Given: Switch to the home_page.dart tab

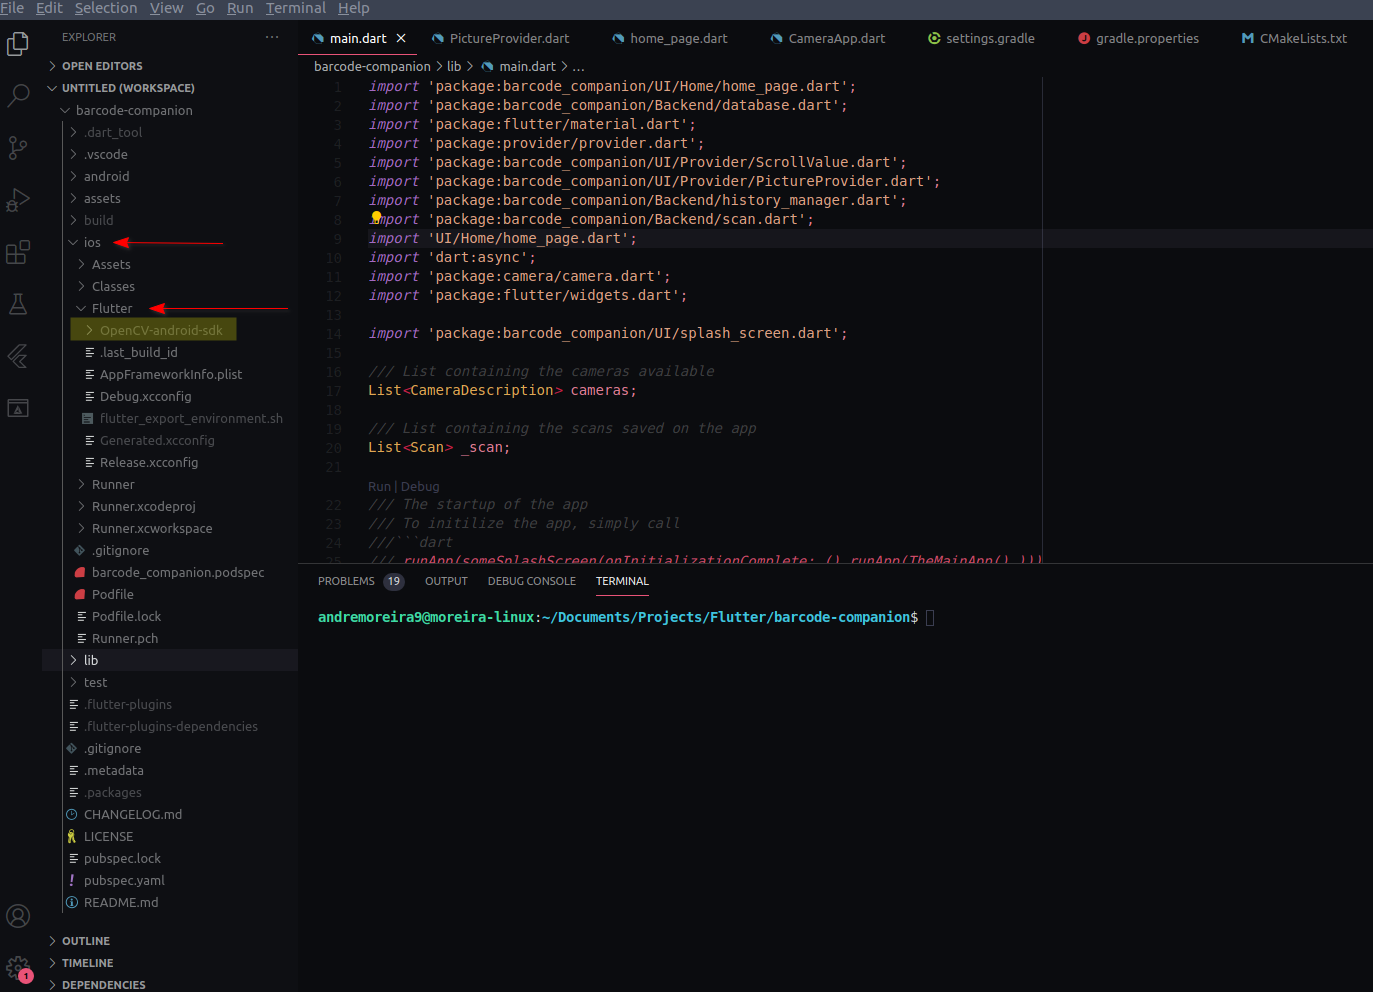Looking at the screenshot, I should [677, 38].
